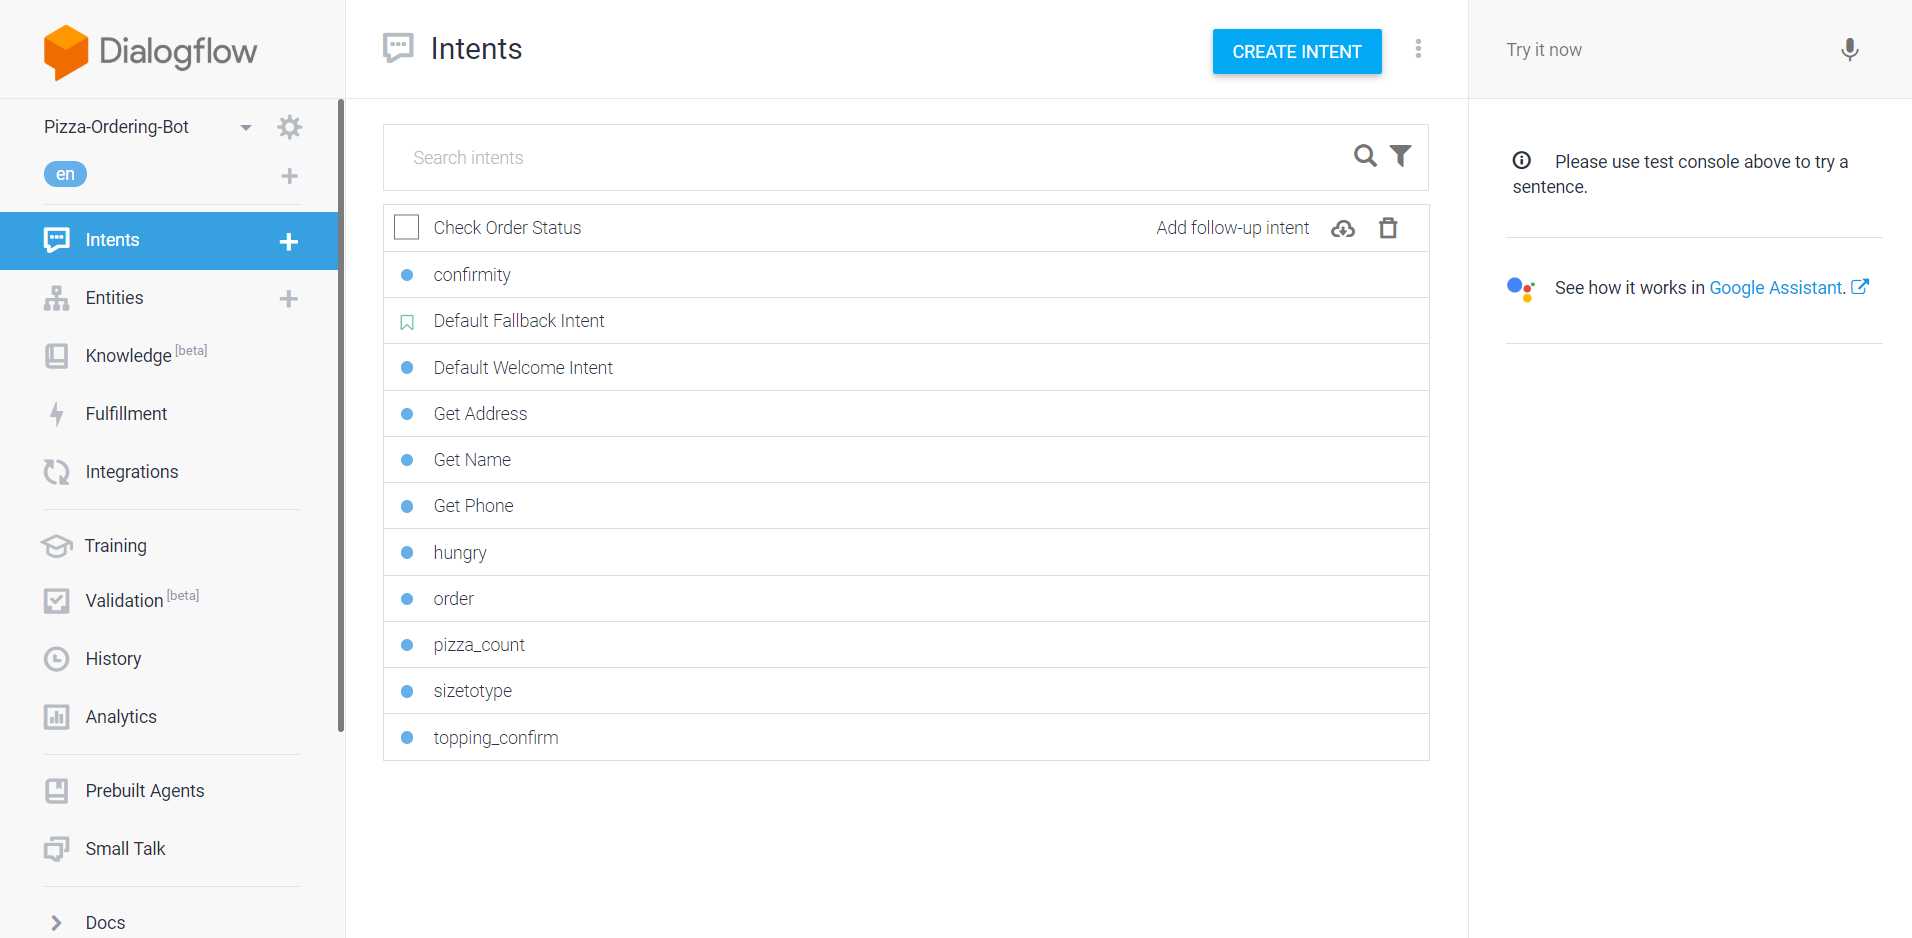This screenshot has height=938, width=1912.
Task: Expand the Docs section chevron
Action: 55,922
